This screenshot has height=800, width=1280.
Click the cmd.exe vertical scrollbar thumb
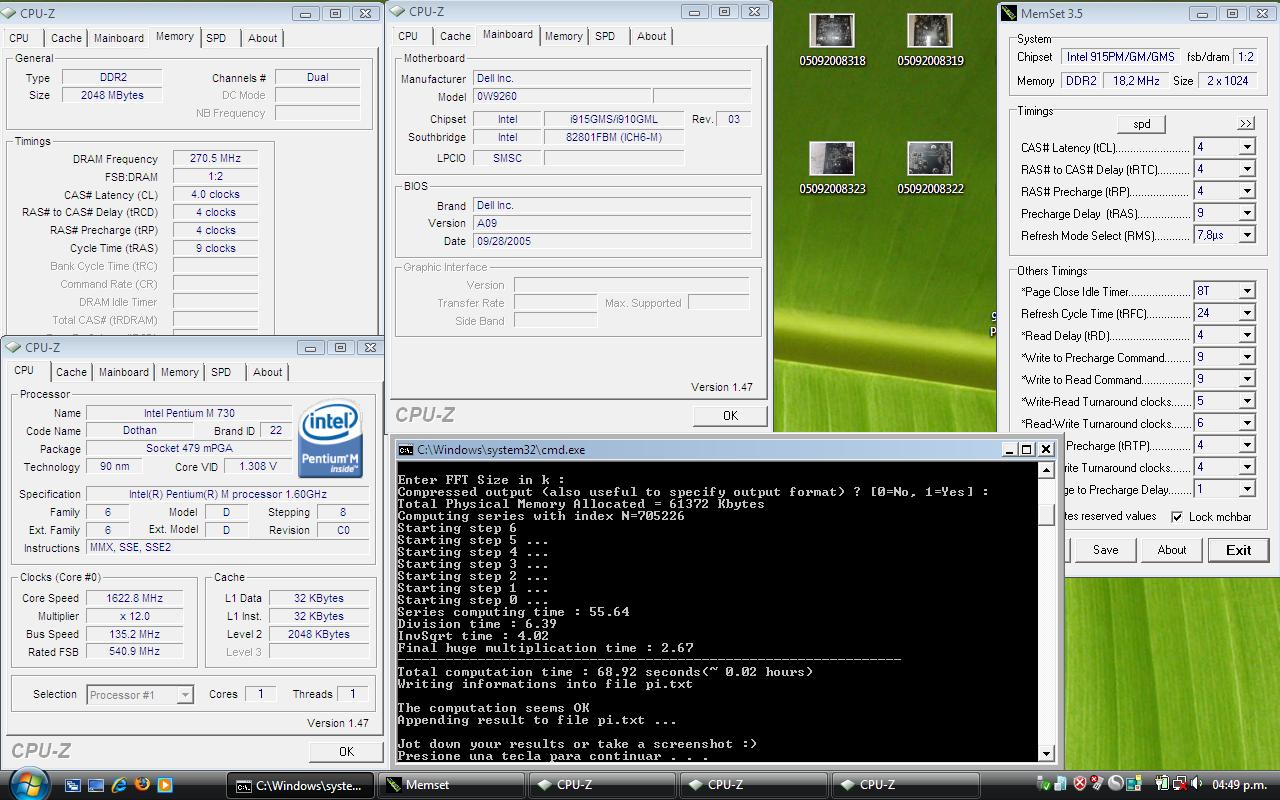click(x=1046, y=514)
